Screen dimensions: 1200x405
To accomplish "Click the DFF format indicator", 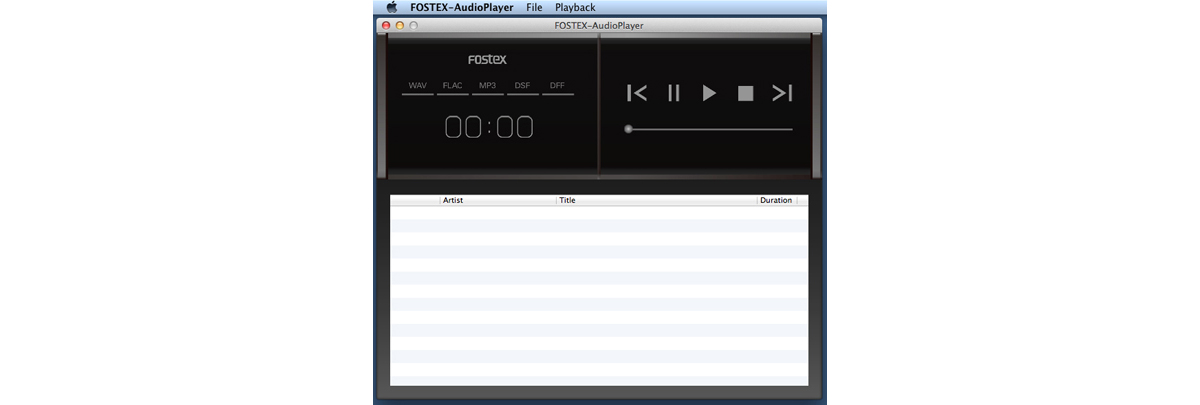I will 558,86.
